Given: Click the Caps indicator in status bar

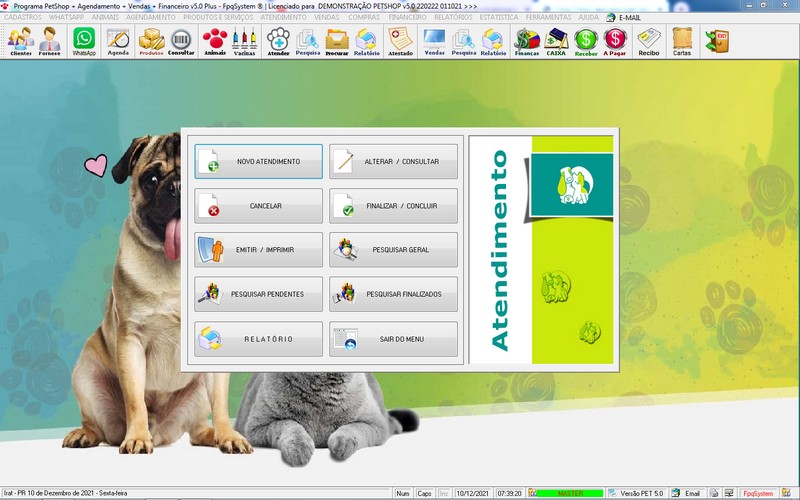Looking at the screenshot, I should click(424, 493).
